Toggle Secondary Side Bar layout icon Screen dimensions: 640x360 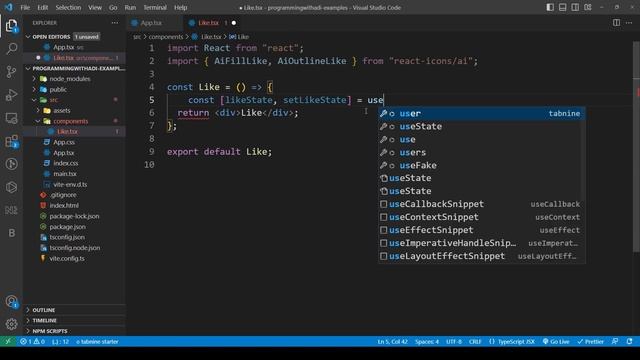(575, 7)
